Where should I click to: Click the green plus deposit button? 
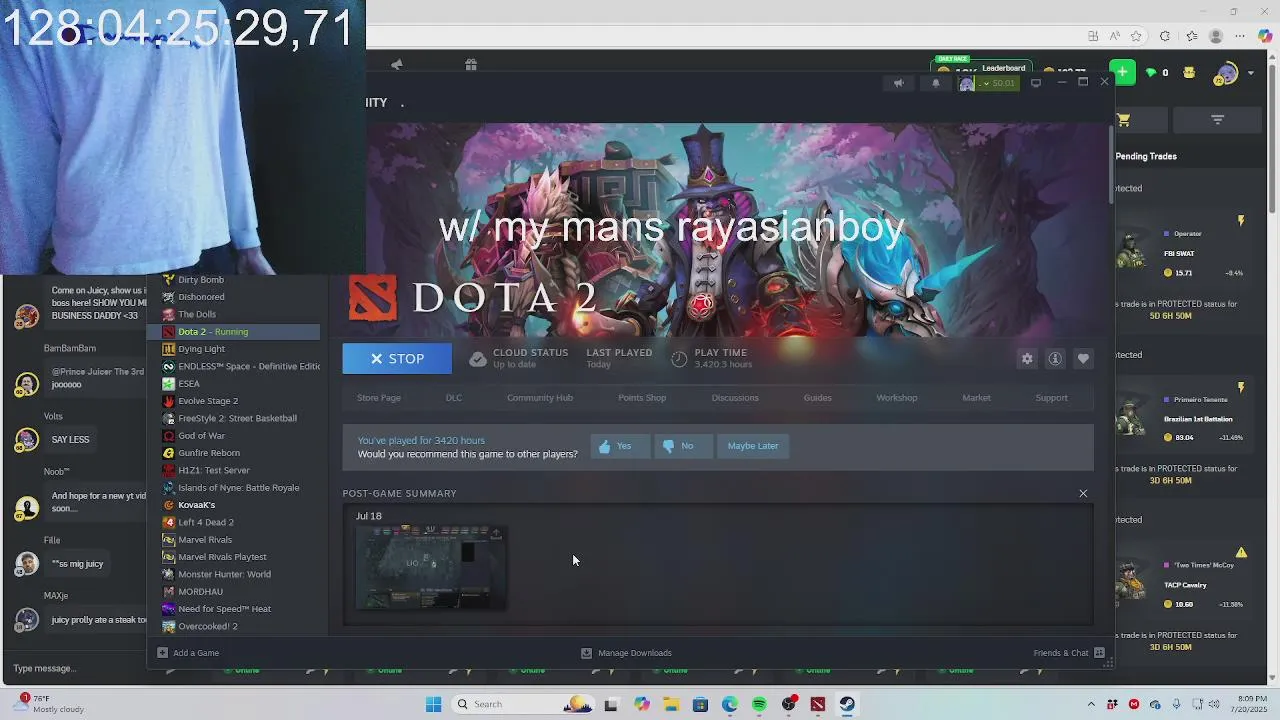pyautogui.click(x=1123, y=72)
